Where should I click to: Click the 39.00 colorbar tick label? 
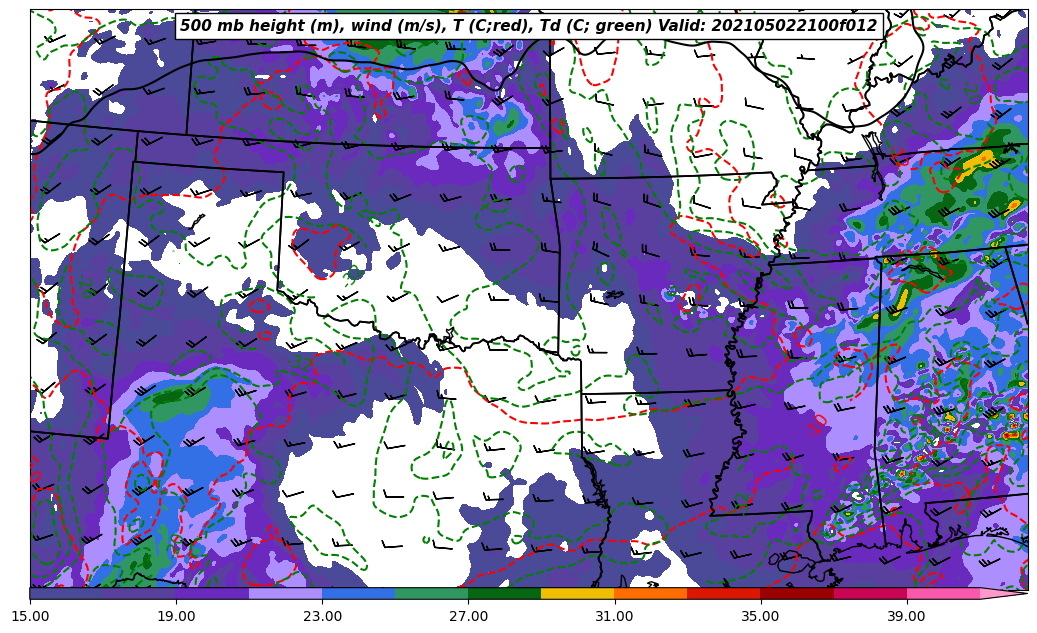906,617
